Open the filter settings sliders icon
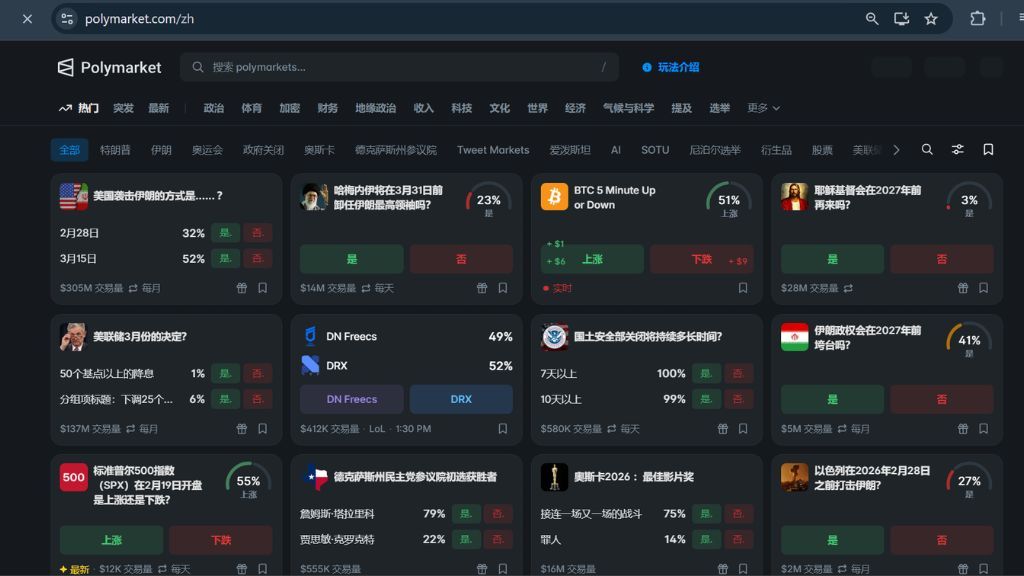The image size is (1024, 576). 957,150
